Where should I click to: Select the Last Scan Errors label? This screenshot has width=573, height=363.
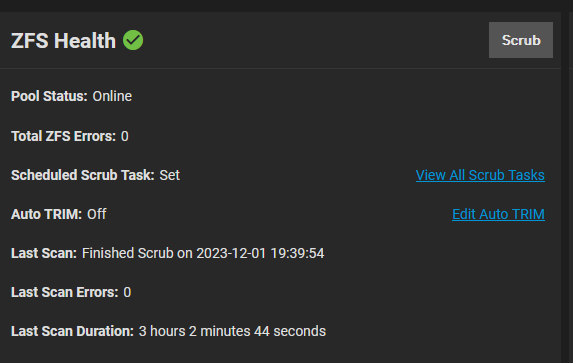click(65, 292)
